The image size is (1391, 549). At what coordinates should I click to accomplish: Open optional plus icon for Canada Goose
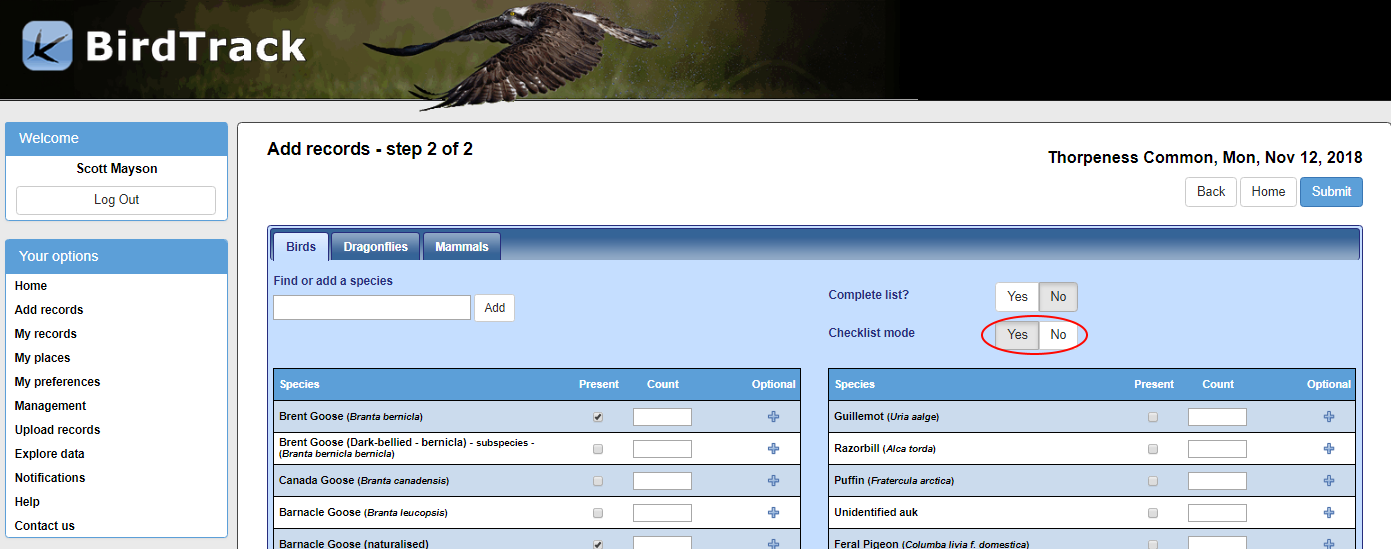pyautogui.click(x=773, y=481)
